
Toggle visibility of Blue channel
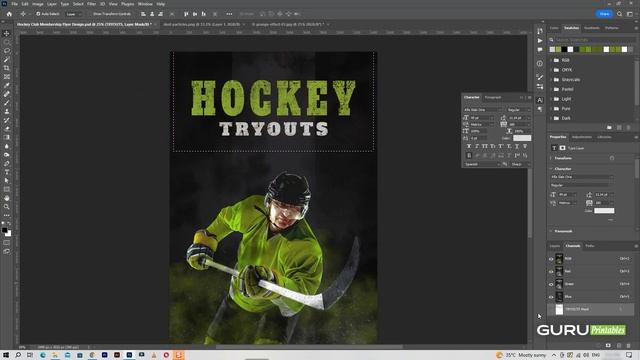point(551,297)
